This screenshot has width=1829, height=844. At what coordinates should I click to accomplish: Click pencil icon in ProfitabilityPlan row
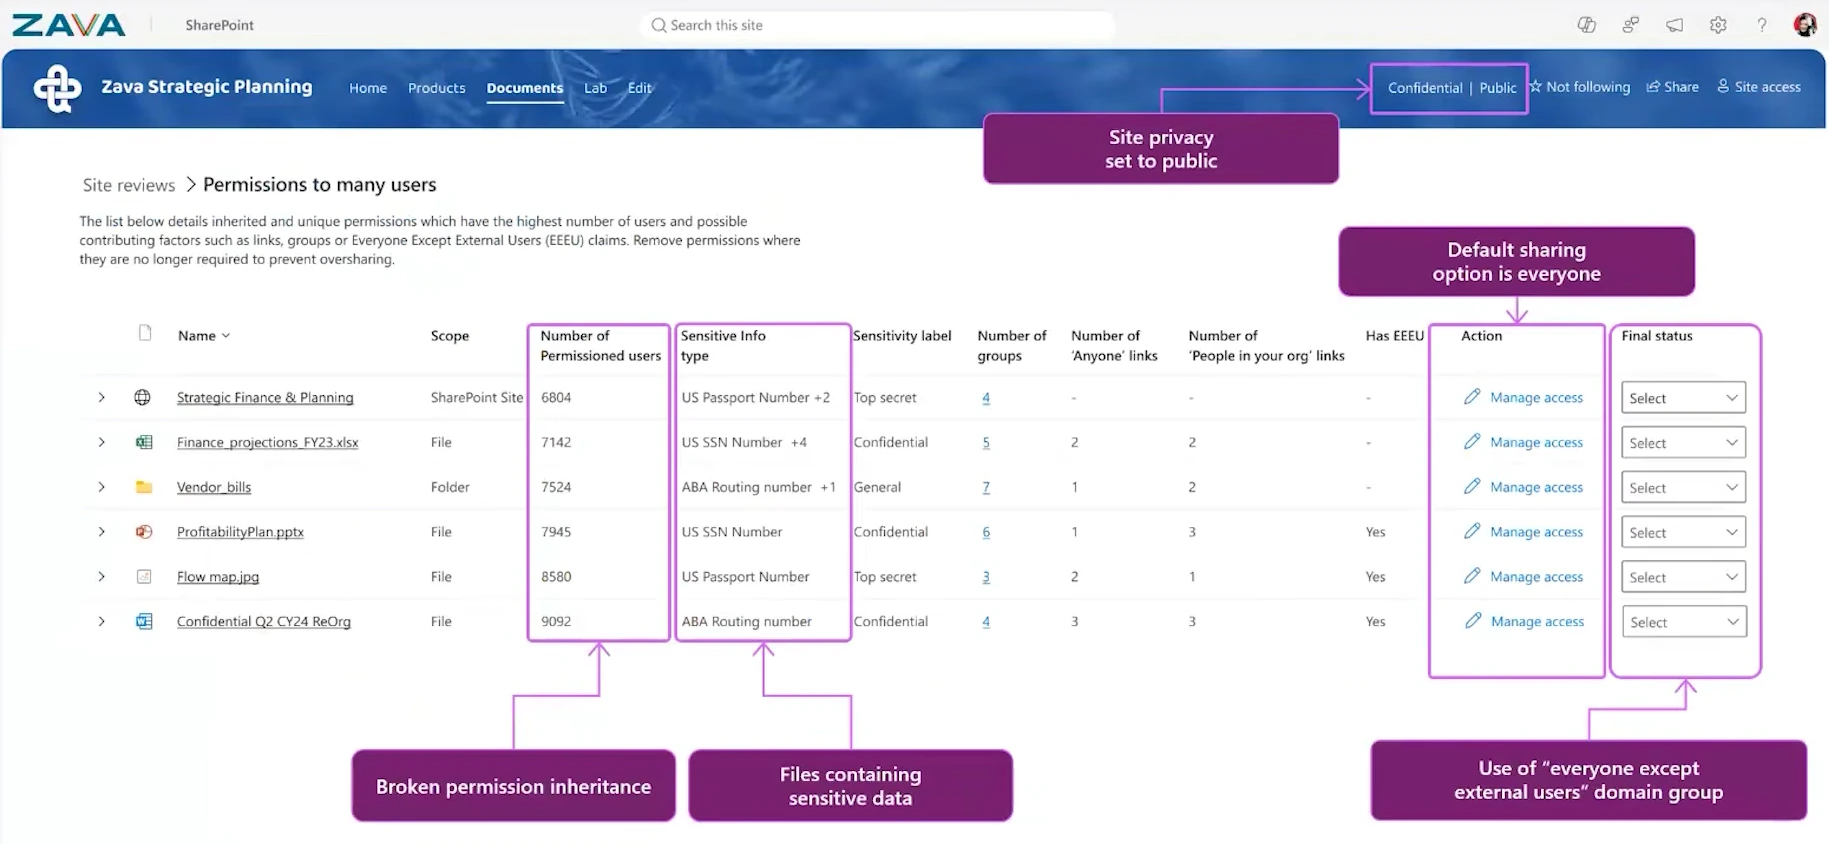1472,531
